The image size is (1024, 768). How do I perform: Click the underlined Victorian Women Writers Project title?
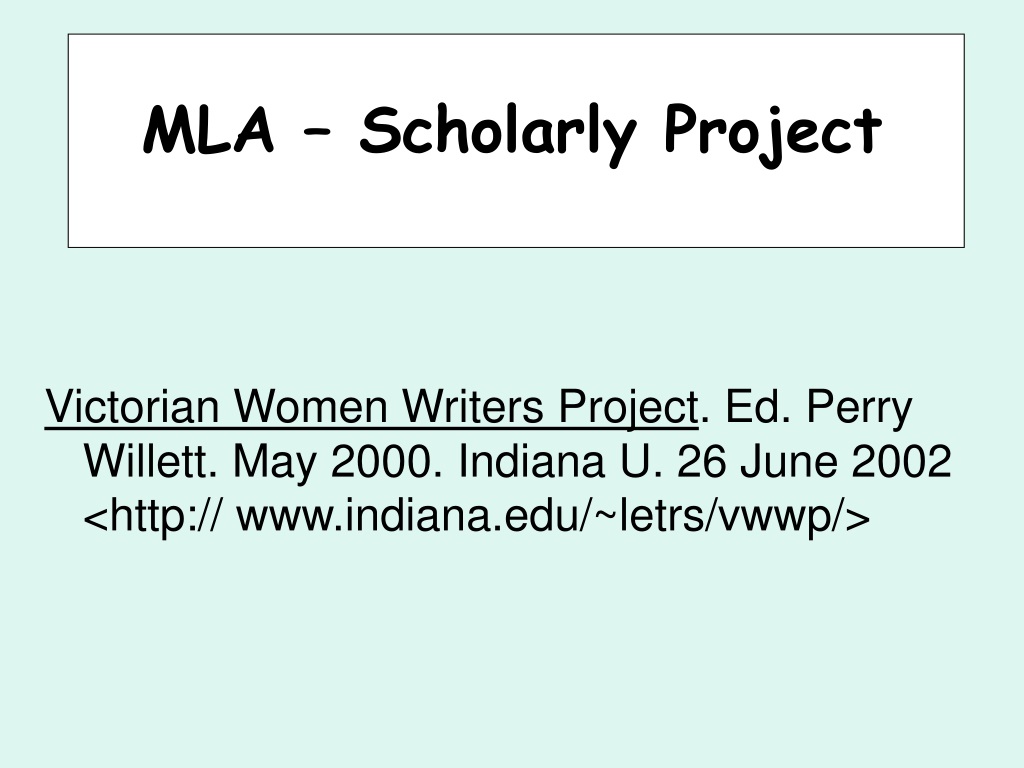coord(372,408)
